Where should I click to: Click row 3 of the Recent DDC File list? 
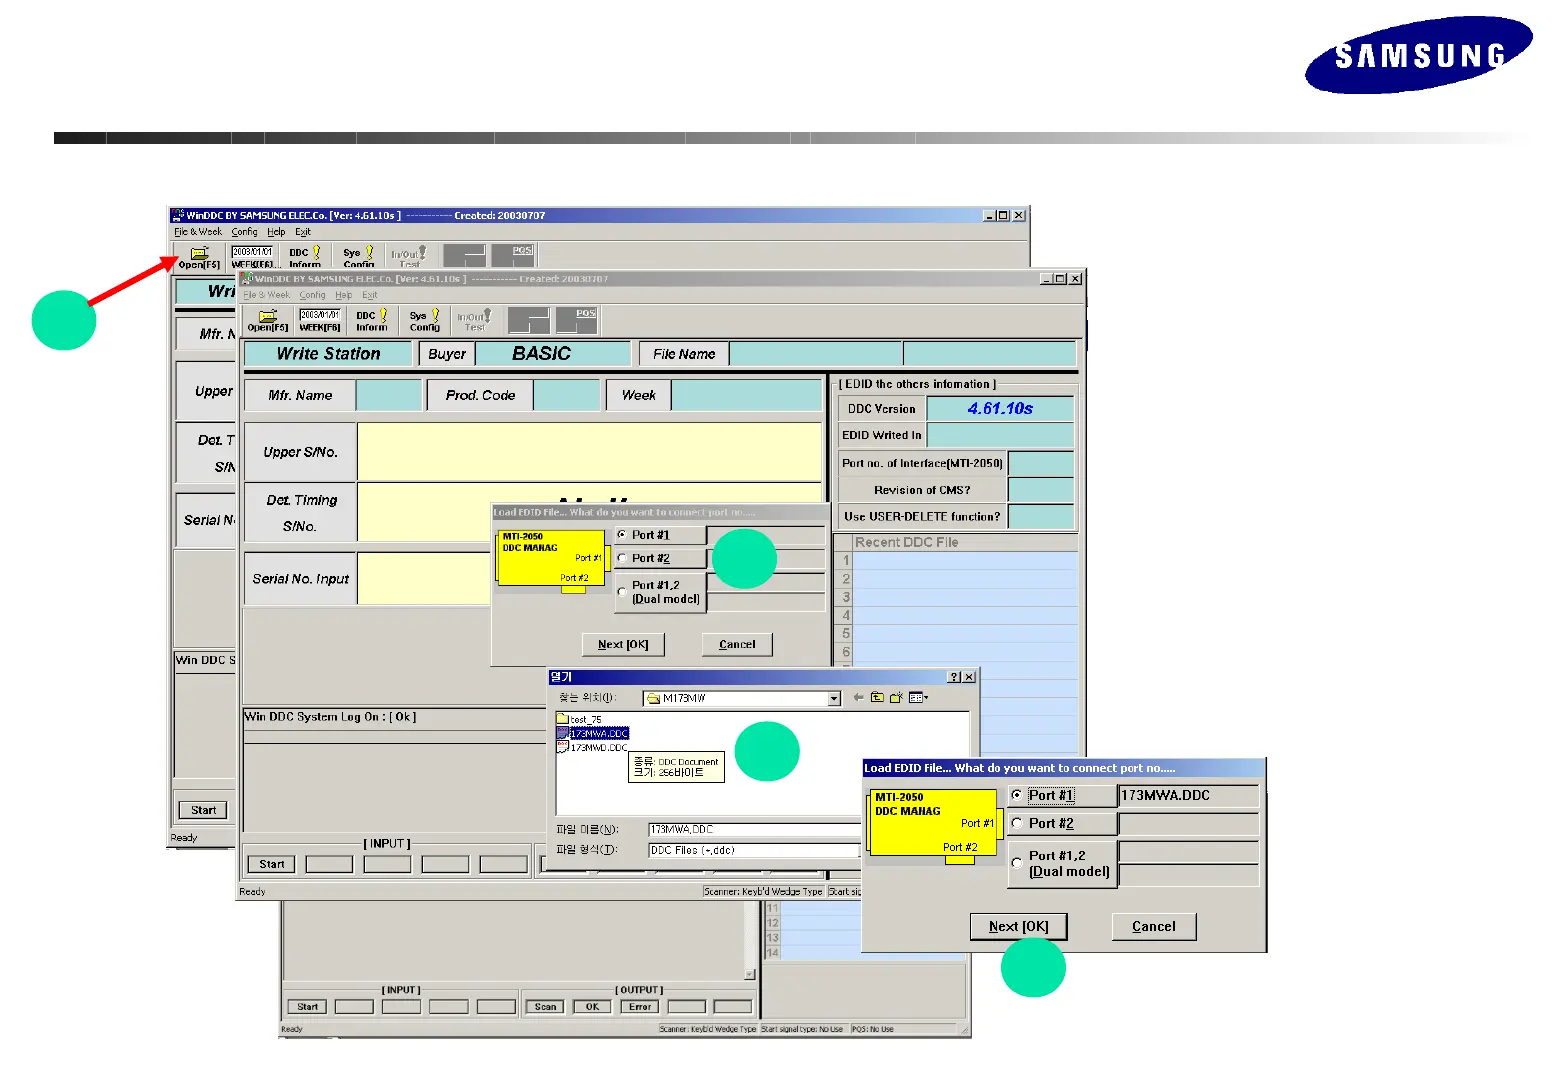[965, 597]
